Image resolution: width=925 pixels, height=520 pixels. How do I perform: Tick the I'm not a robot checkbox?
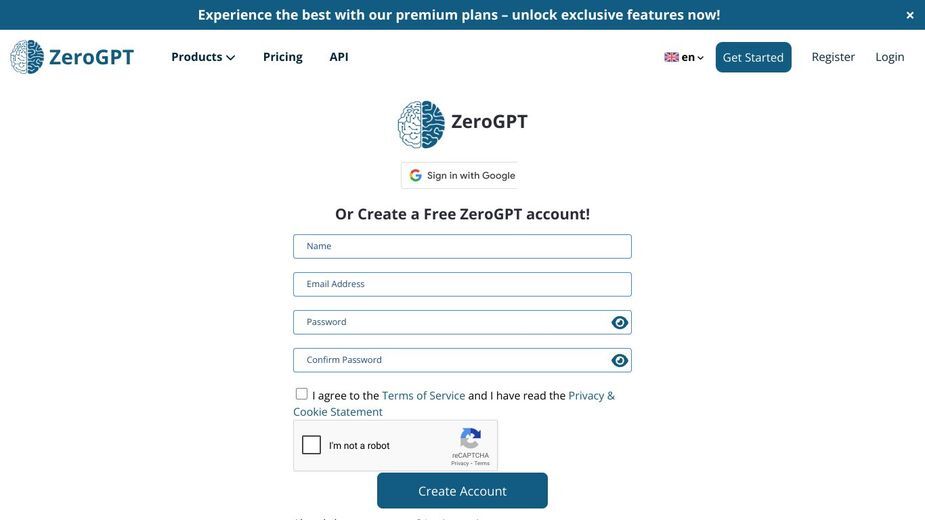(311, 444)
